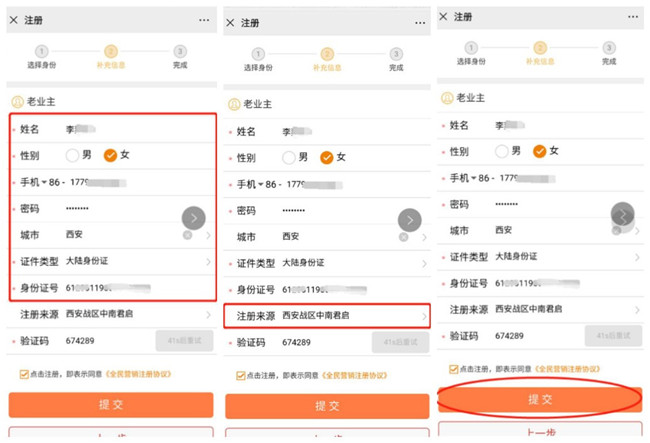Select the 女 radio button in middle panel

point(326,157)
